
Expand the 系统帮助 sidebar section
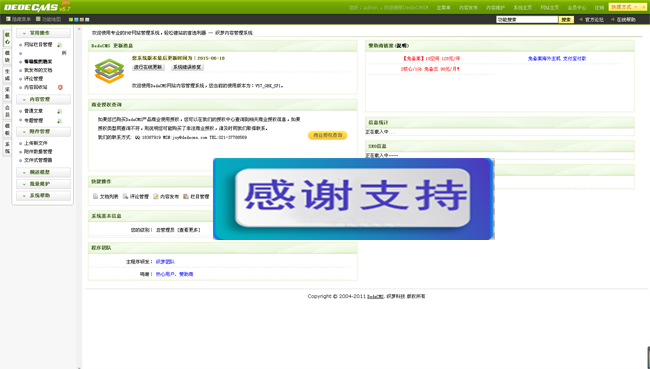point(43,195)
